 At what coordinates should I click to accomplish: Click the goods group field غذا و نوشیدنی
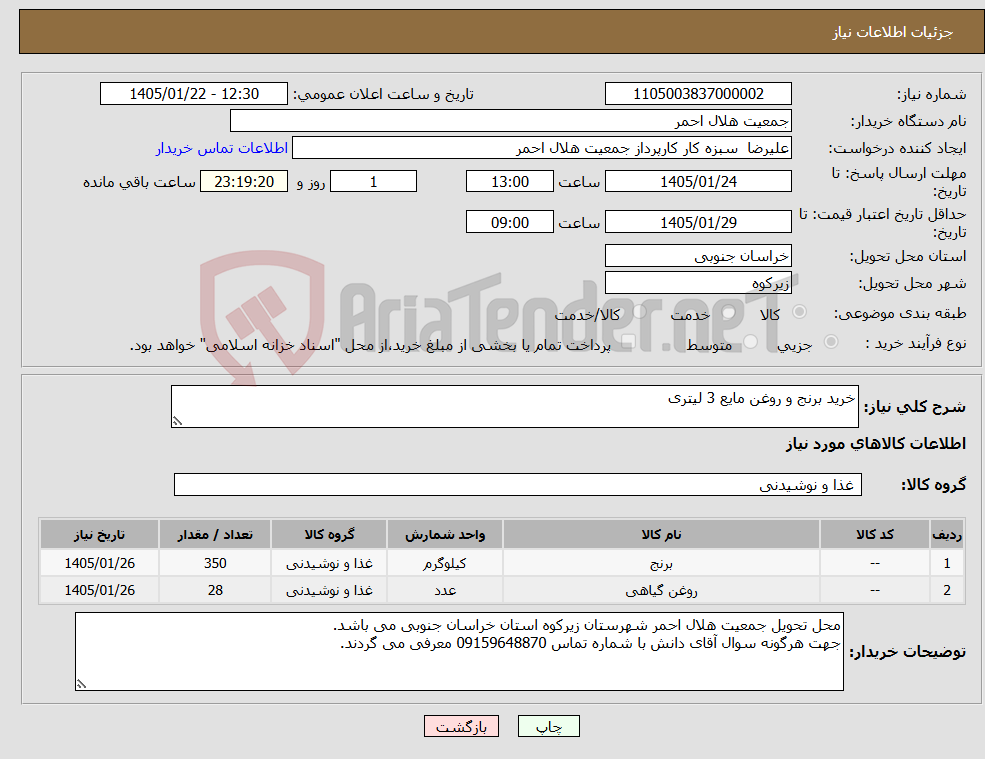point(518,484)
